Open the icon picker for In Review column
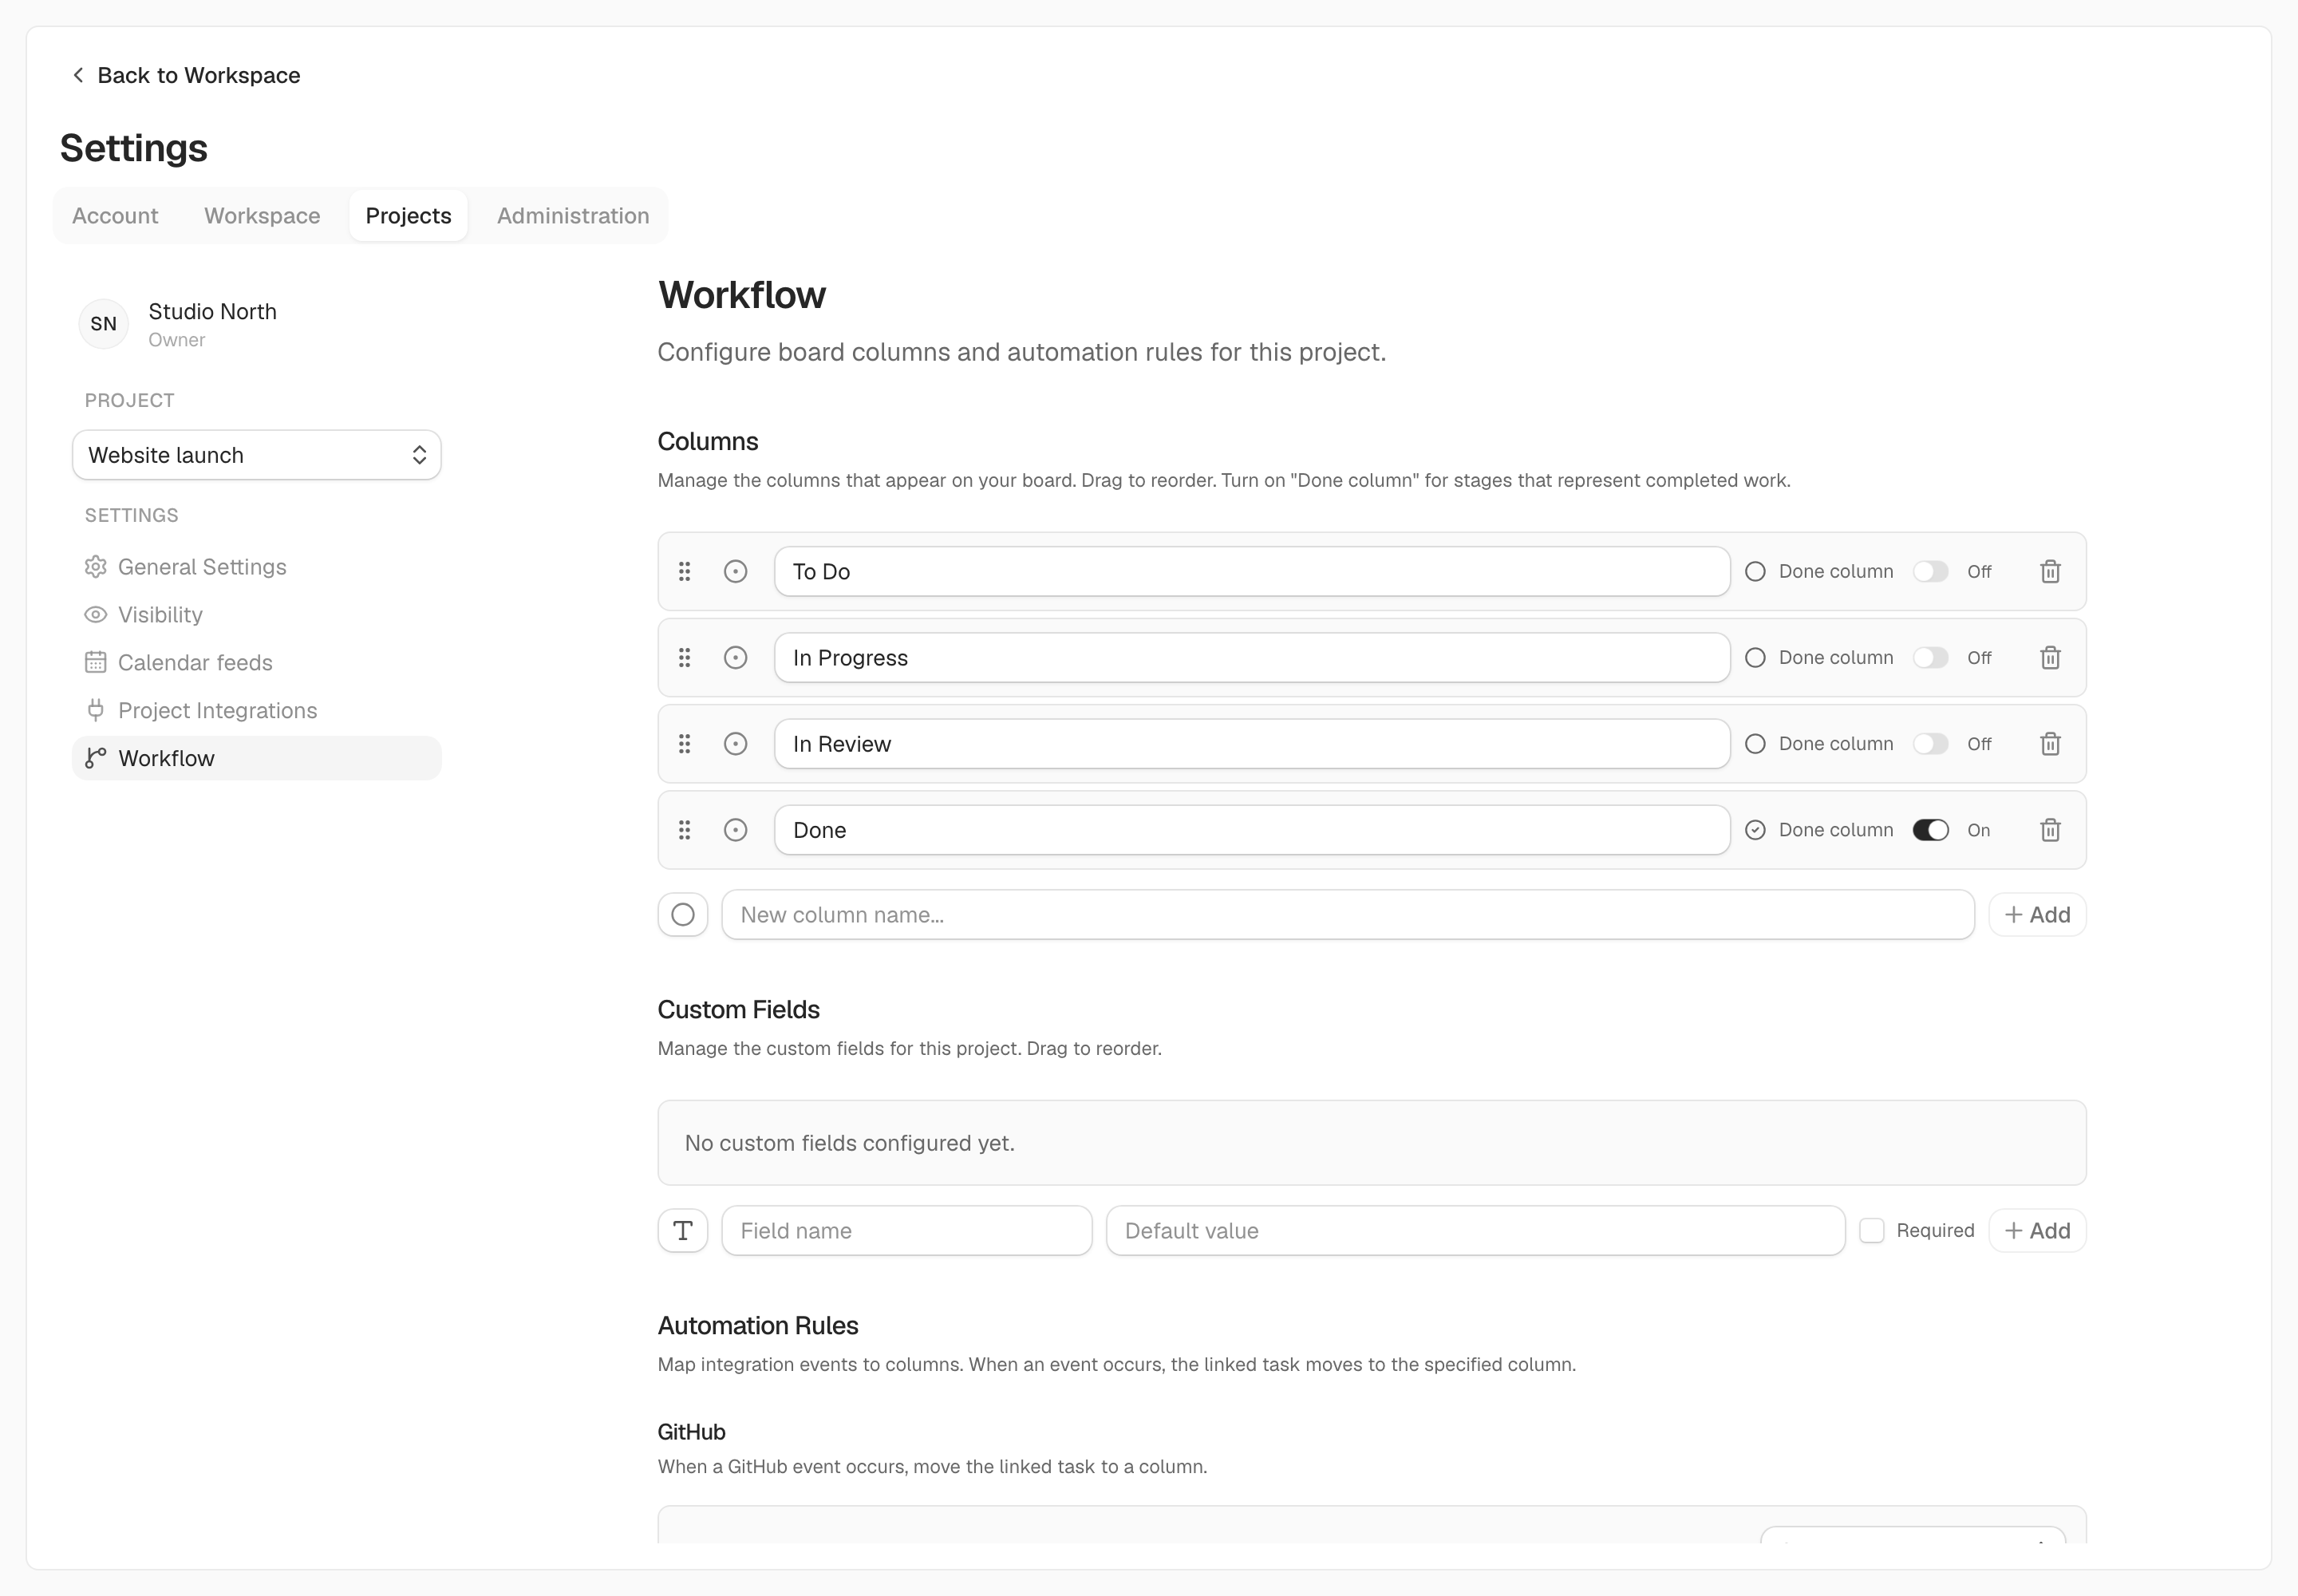The image size is (2298, 1596). pyautogui.click(x=735, y=743)
